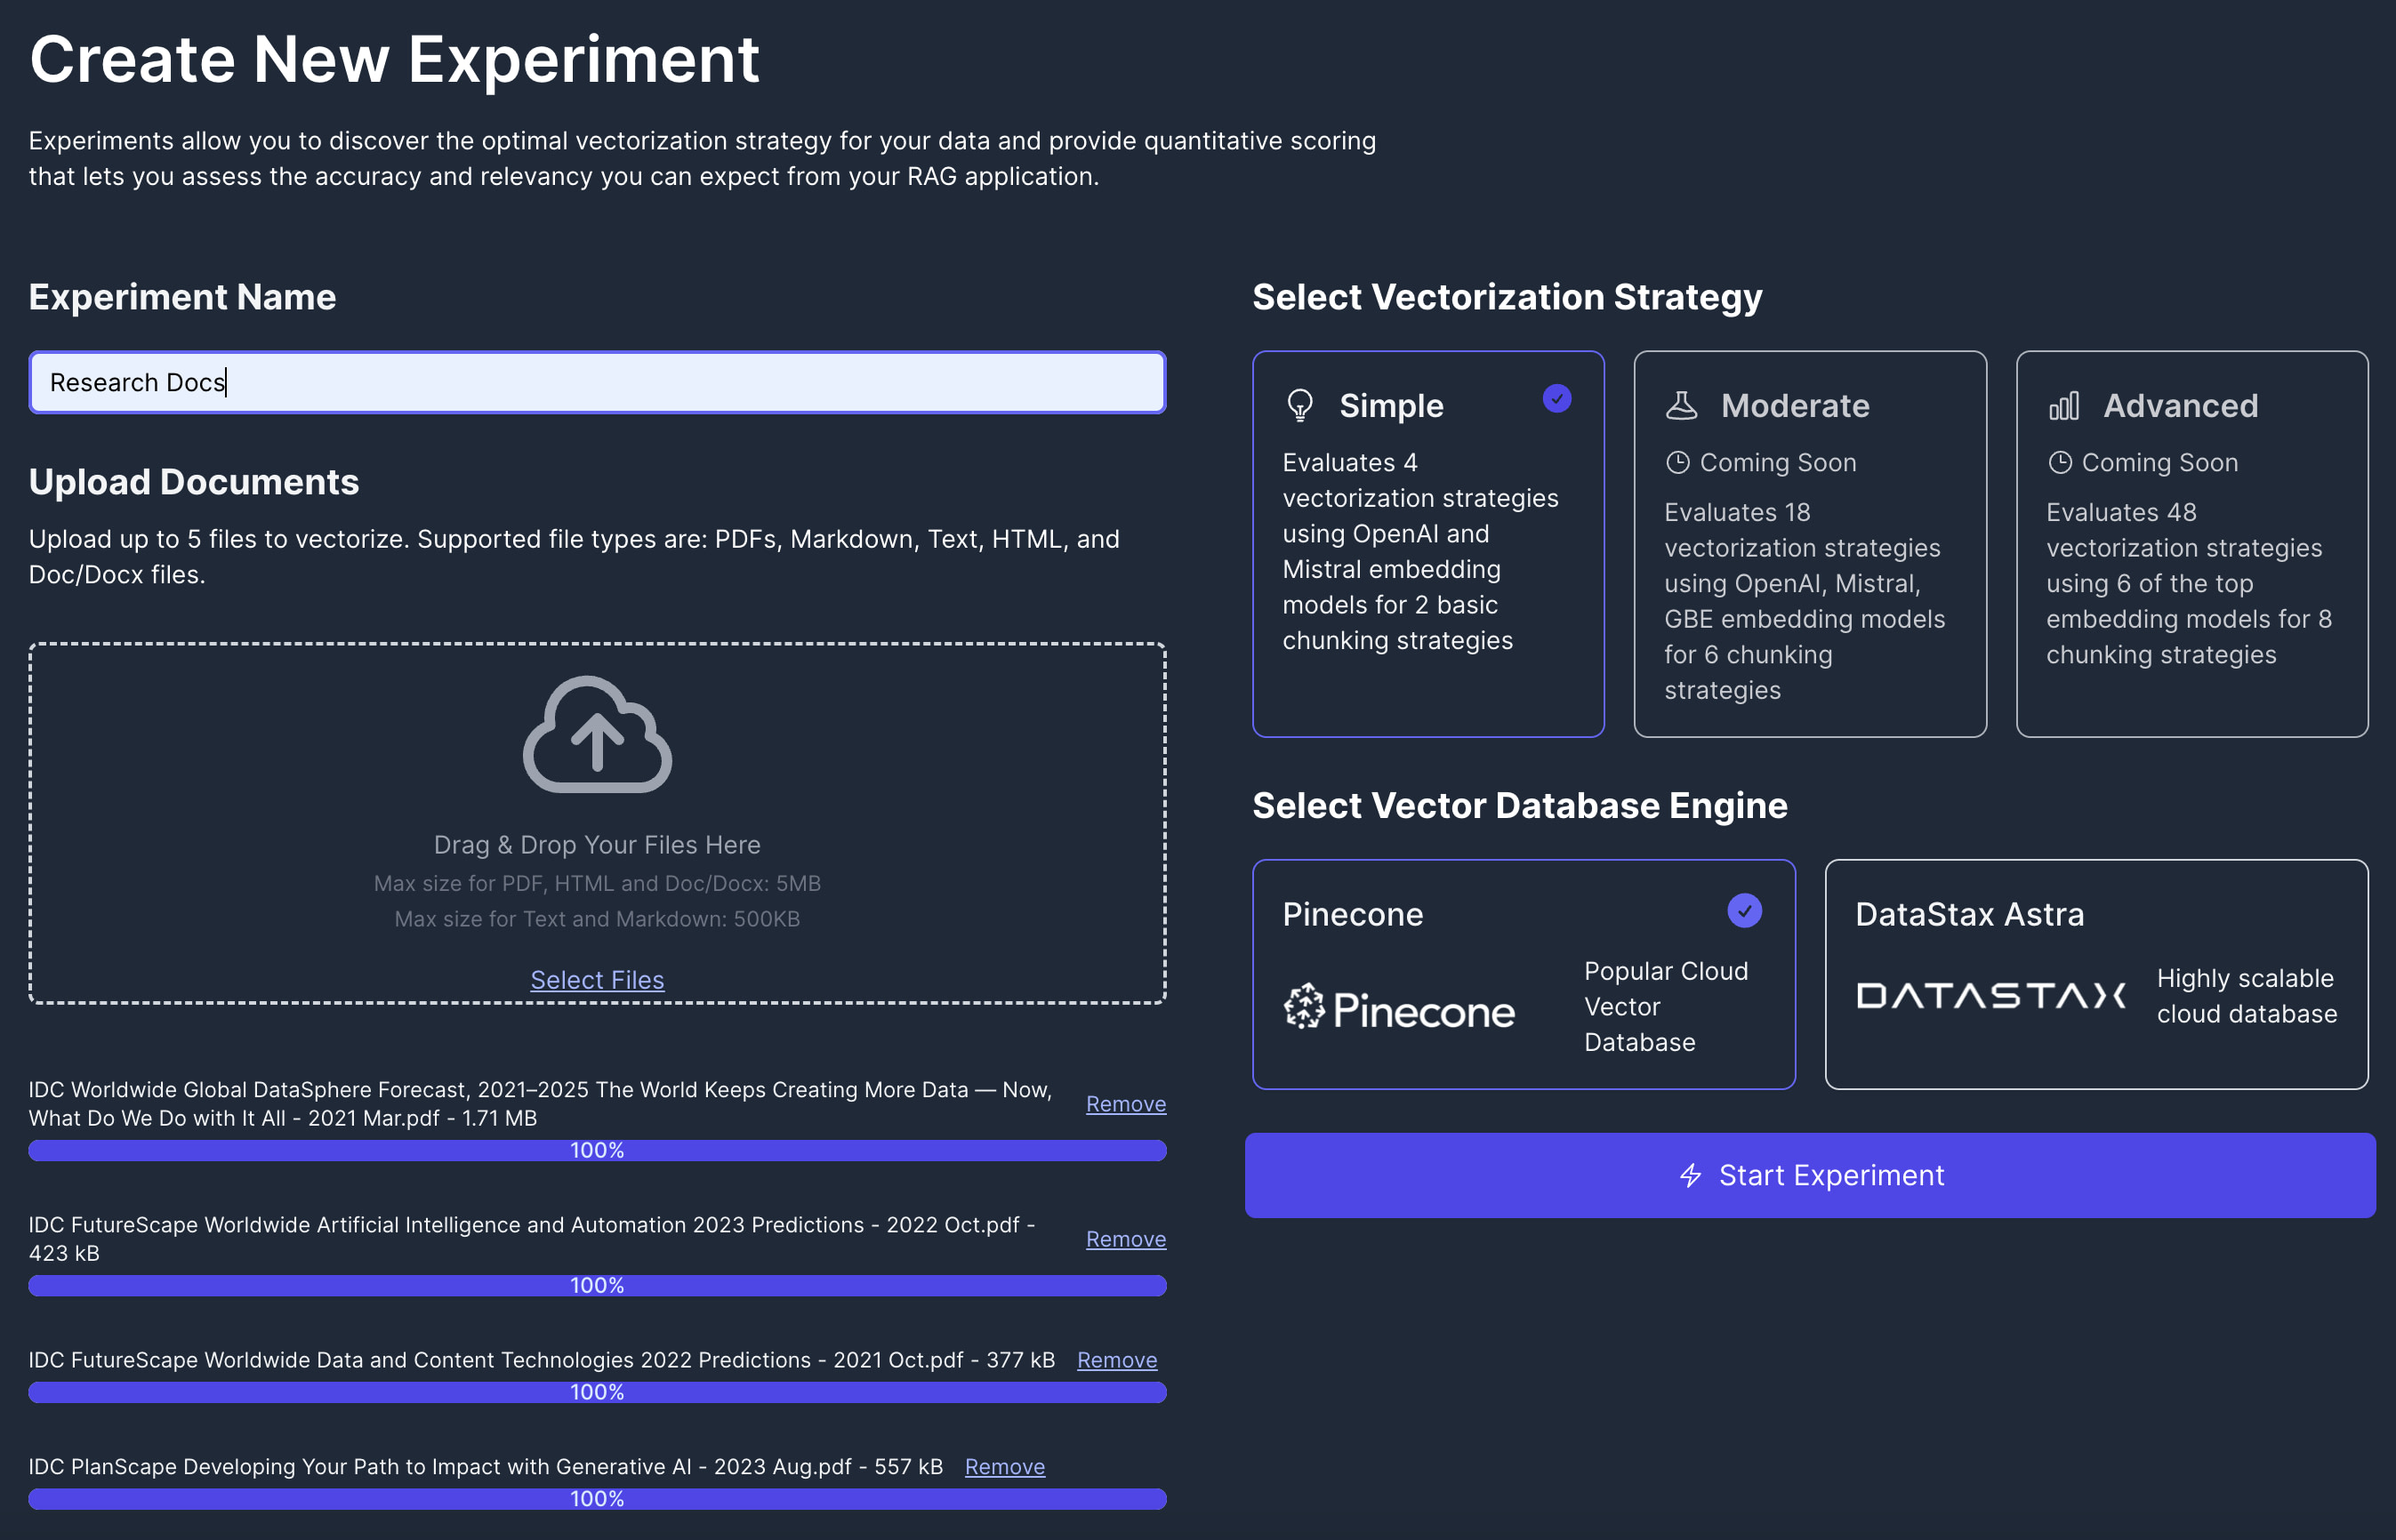This screenshot has height=1540, width=2396.
Task: Click the clock icon under Moderate
Action: [x=1677, y=463]
